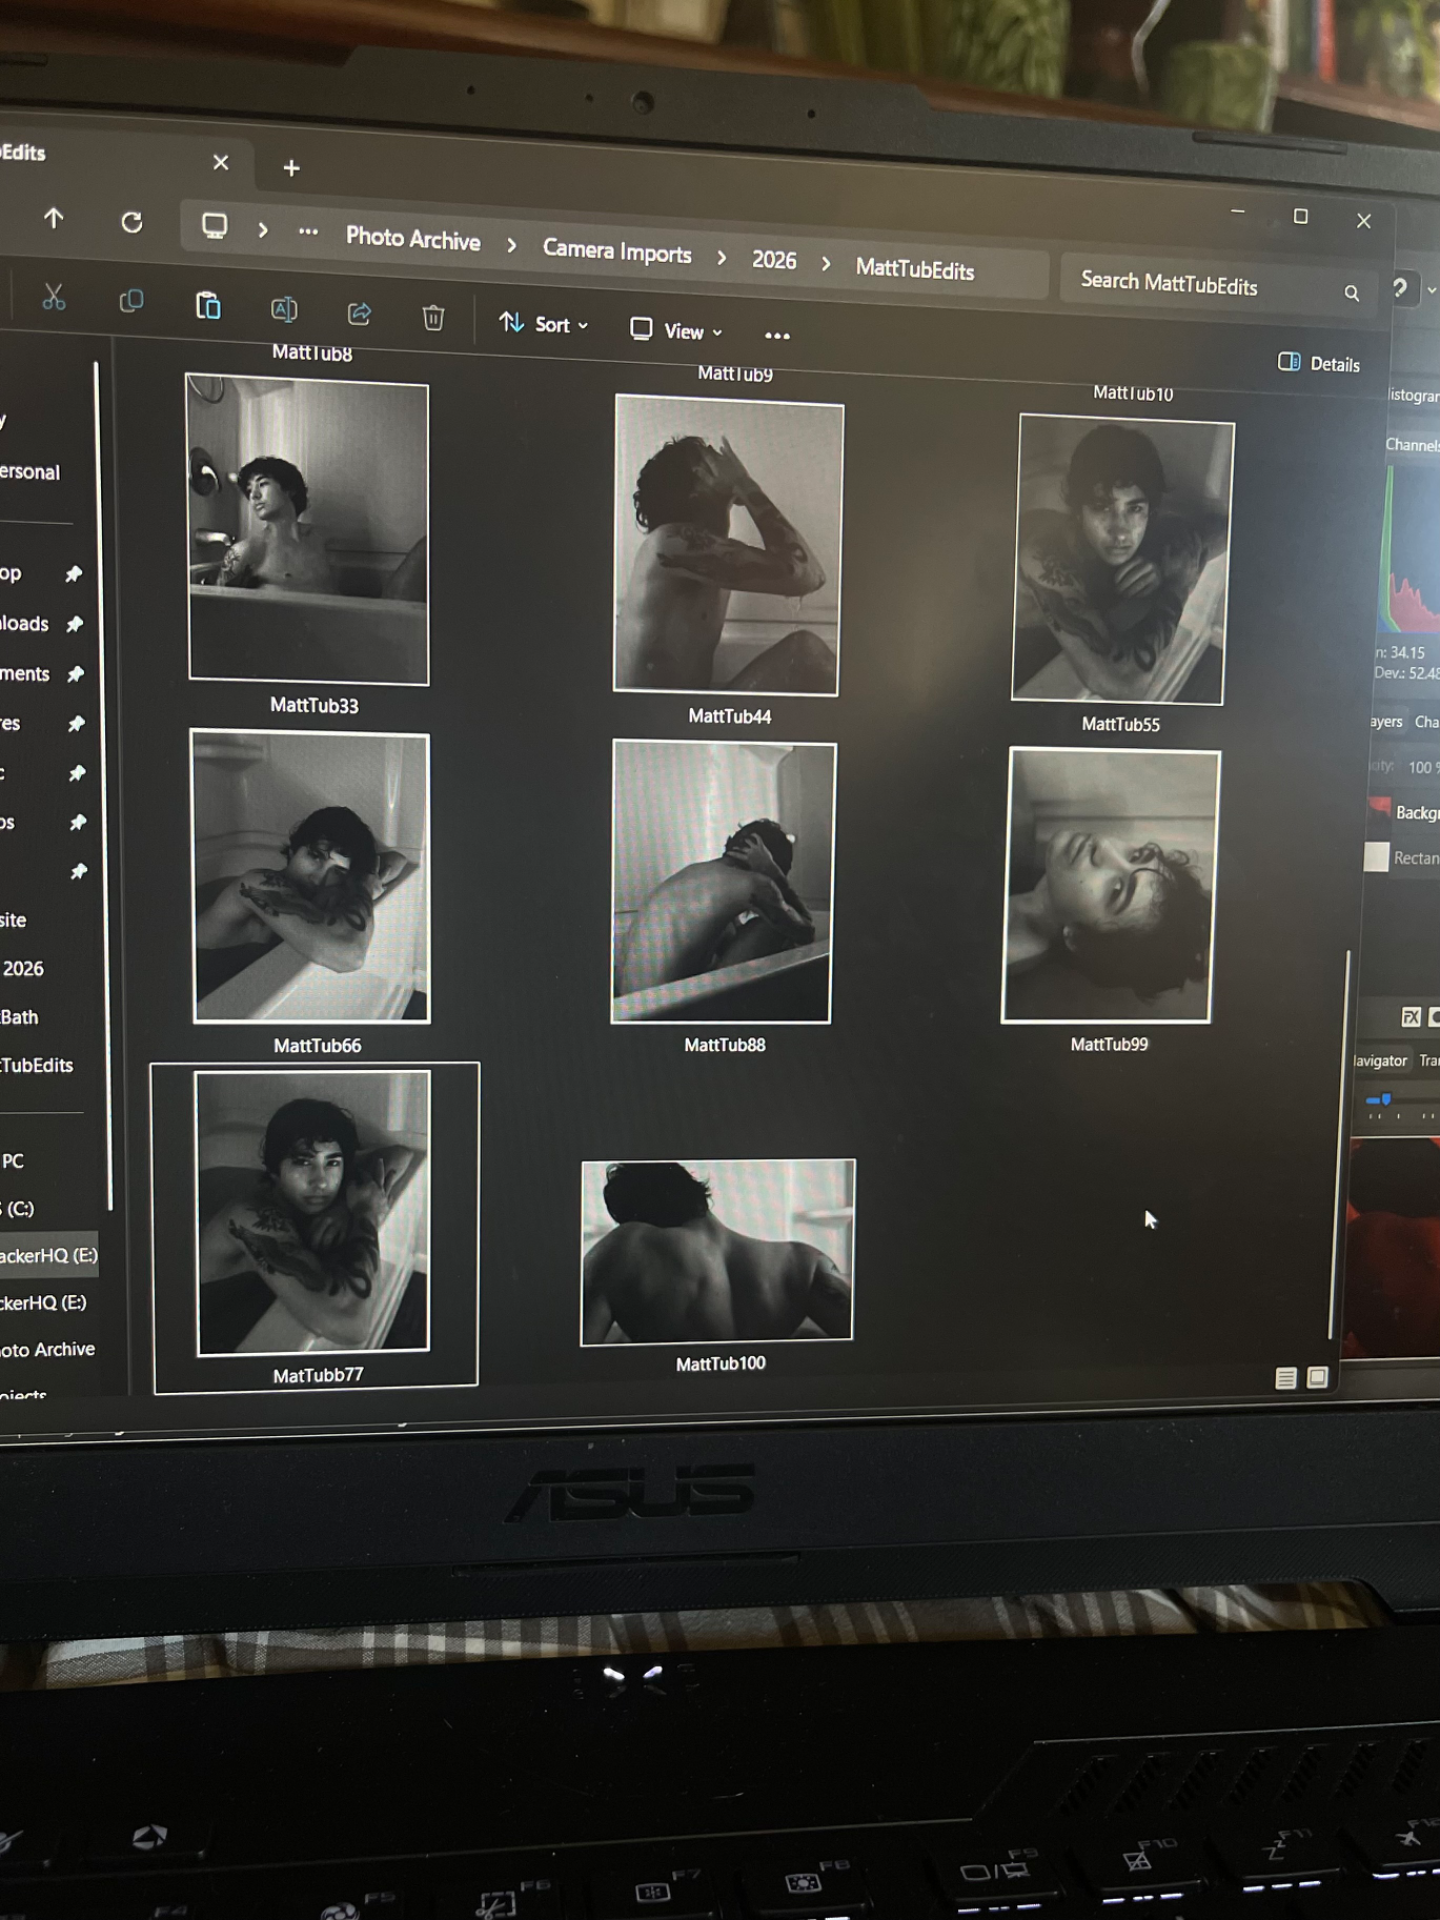Click the pin icon beside Pictures in sidebar
The width and height of the screenshot is (1440, 1920).
[x=76, y=723]
